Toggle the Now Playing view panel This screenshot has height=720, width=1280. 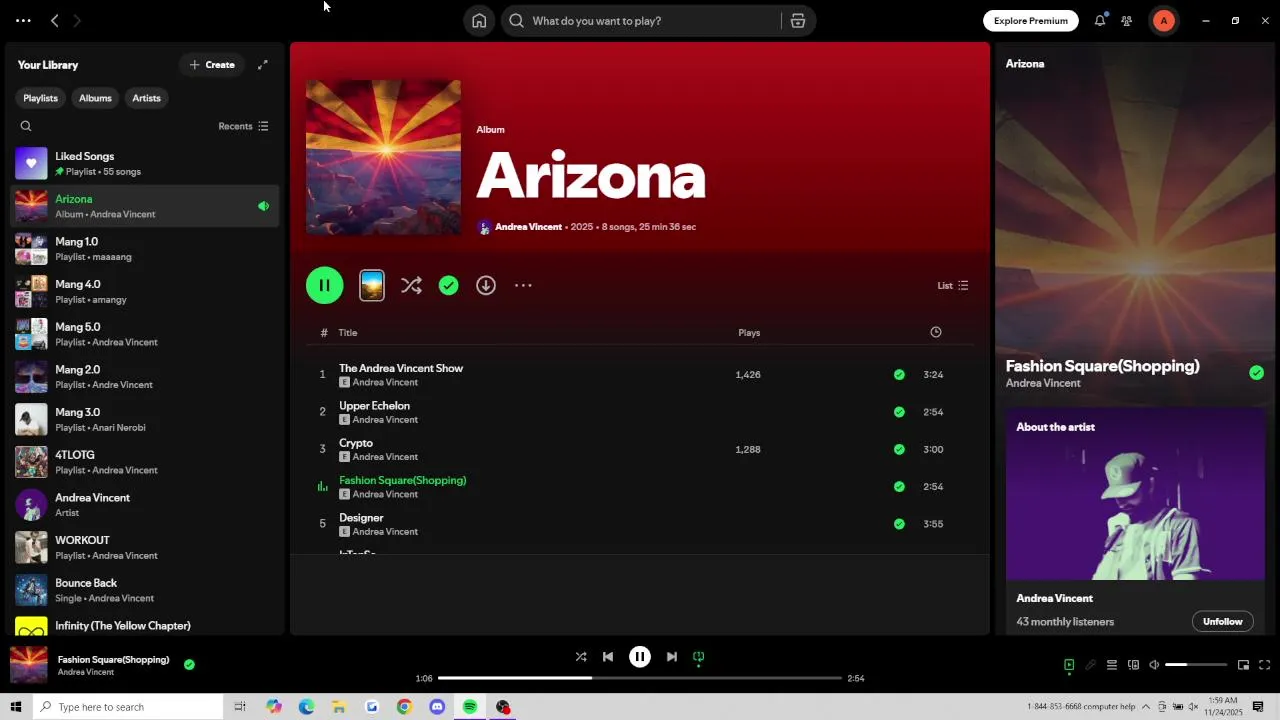coord(1069,665)
